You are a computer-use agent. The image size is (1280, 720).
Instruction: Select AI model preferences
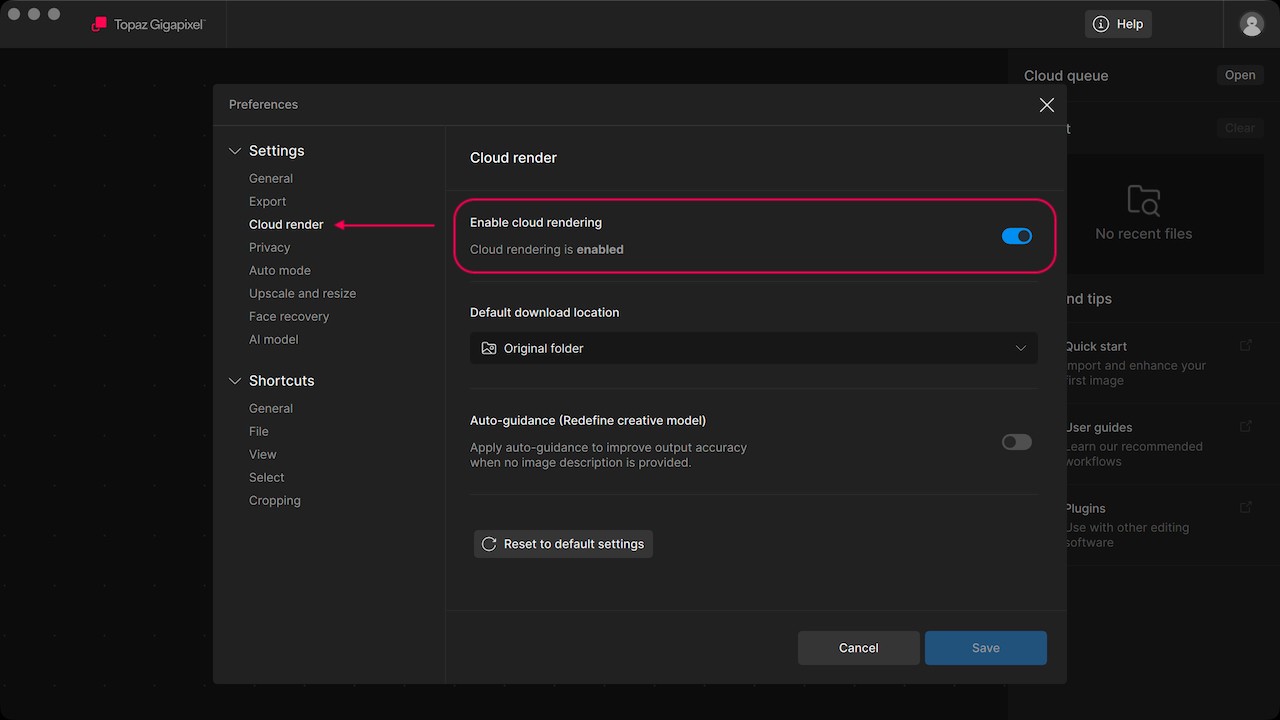pyautogui.click(x=274, y=339)
